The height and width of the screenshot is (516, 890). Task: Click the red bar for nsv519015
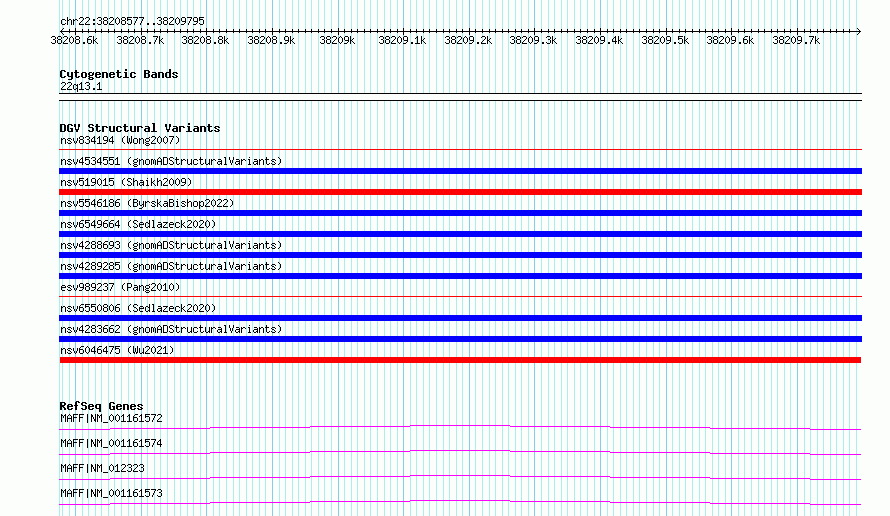[x=460, y=192]
